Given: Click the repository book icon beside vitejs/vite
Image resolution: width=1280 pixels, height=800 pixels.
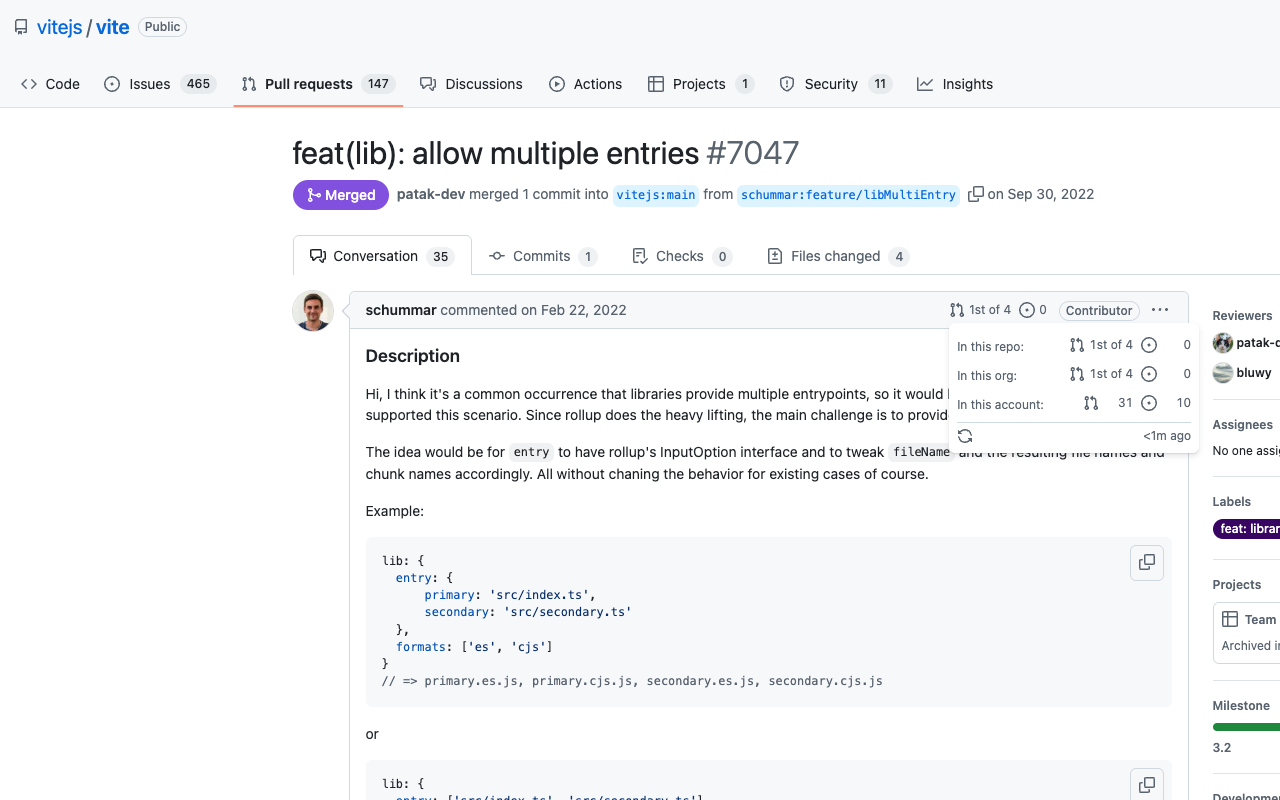Looking at the screenshot, I should point(20,26).
